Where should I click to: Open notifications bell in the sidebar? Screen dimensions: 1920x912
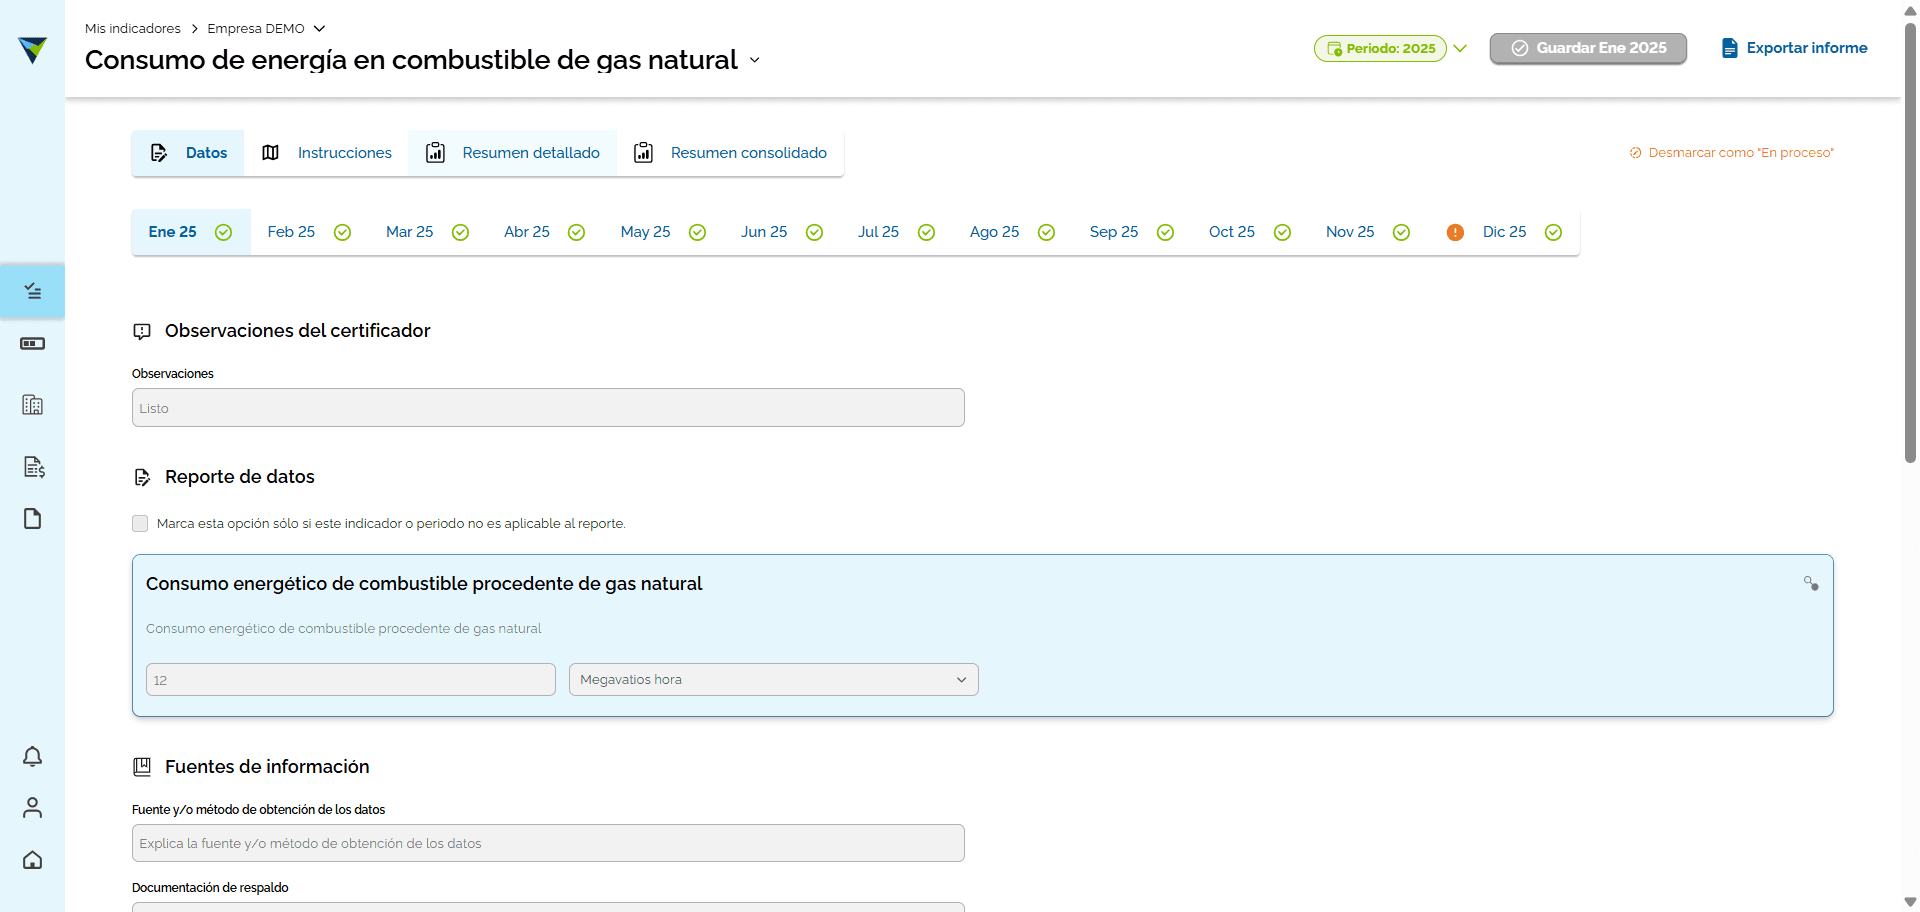pos(32,756)
